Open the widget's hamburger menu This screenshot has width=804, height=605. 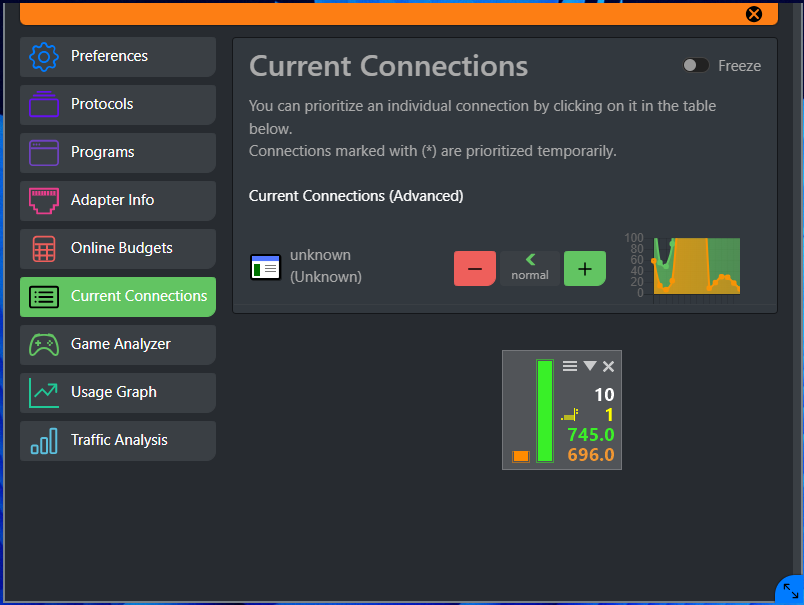570,367
